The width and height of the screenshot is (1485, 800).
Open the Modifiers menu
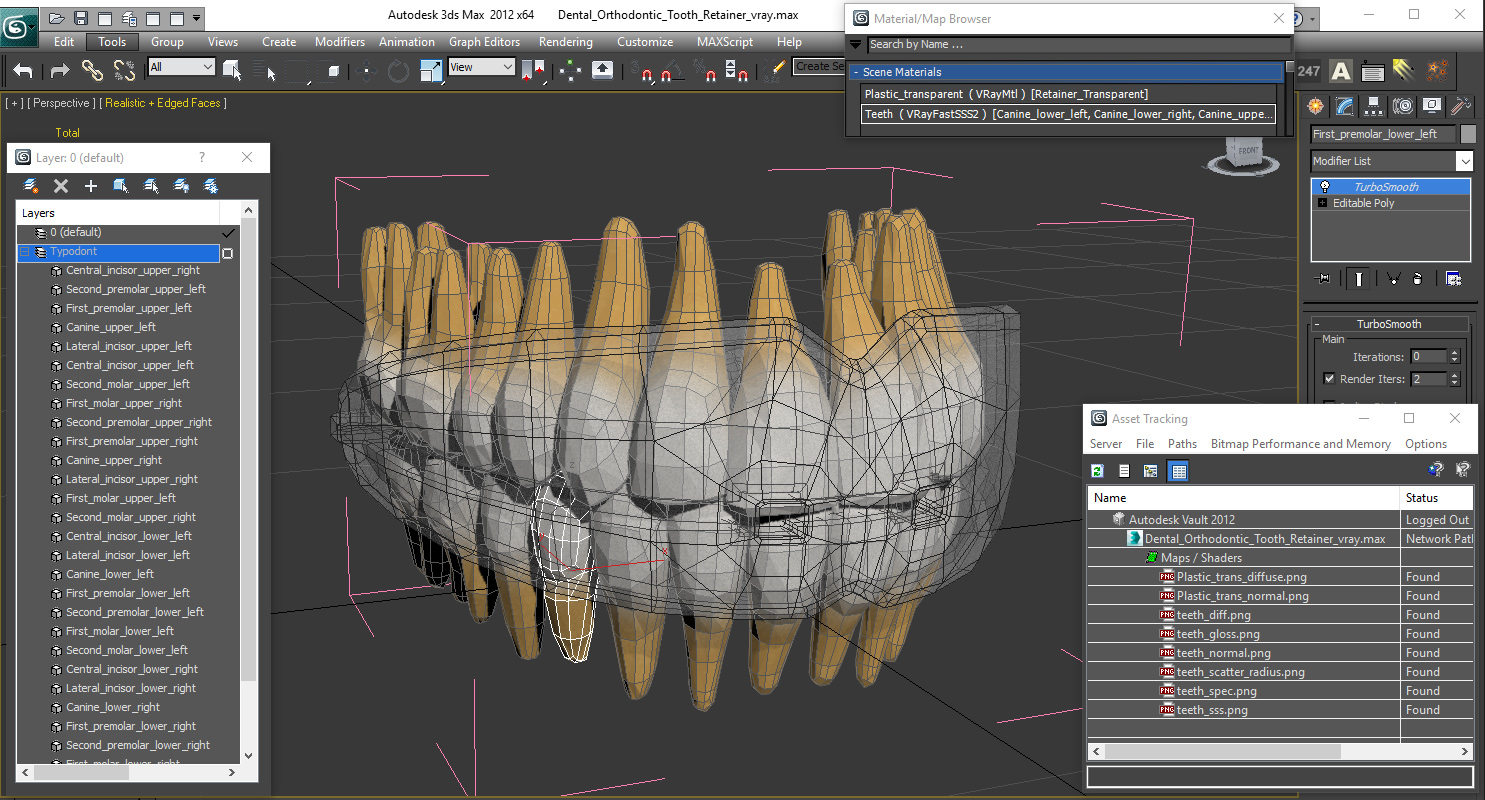(340, 42)
